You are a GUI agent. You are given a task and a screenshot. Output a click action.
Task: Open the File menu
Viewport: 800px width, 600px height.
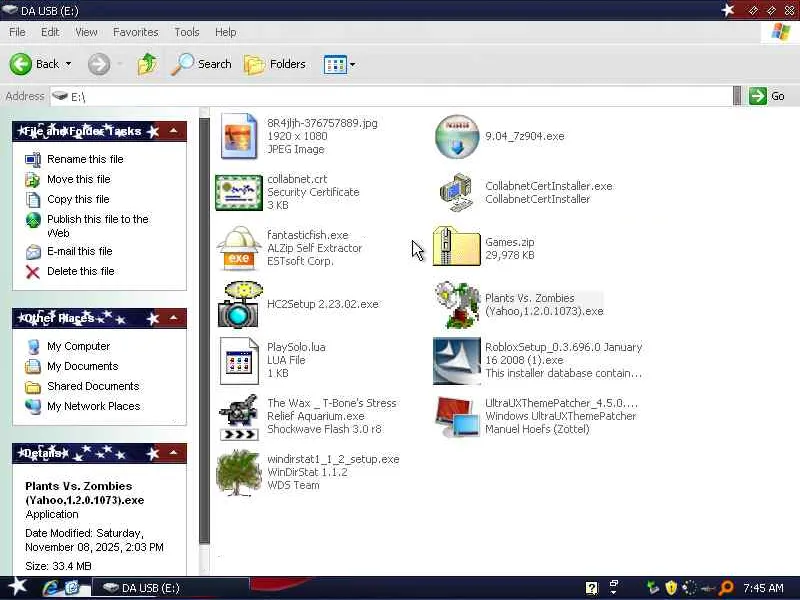point(17,32)
